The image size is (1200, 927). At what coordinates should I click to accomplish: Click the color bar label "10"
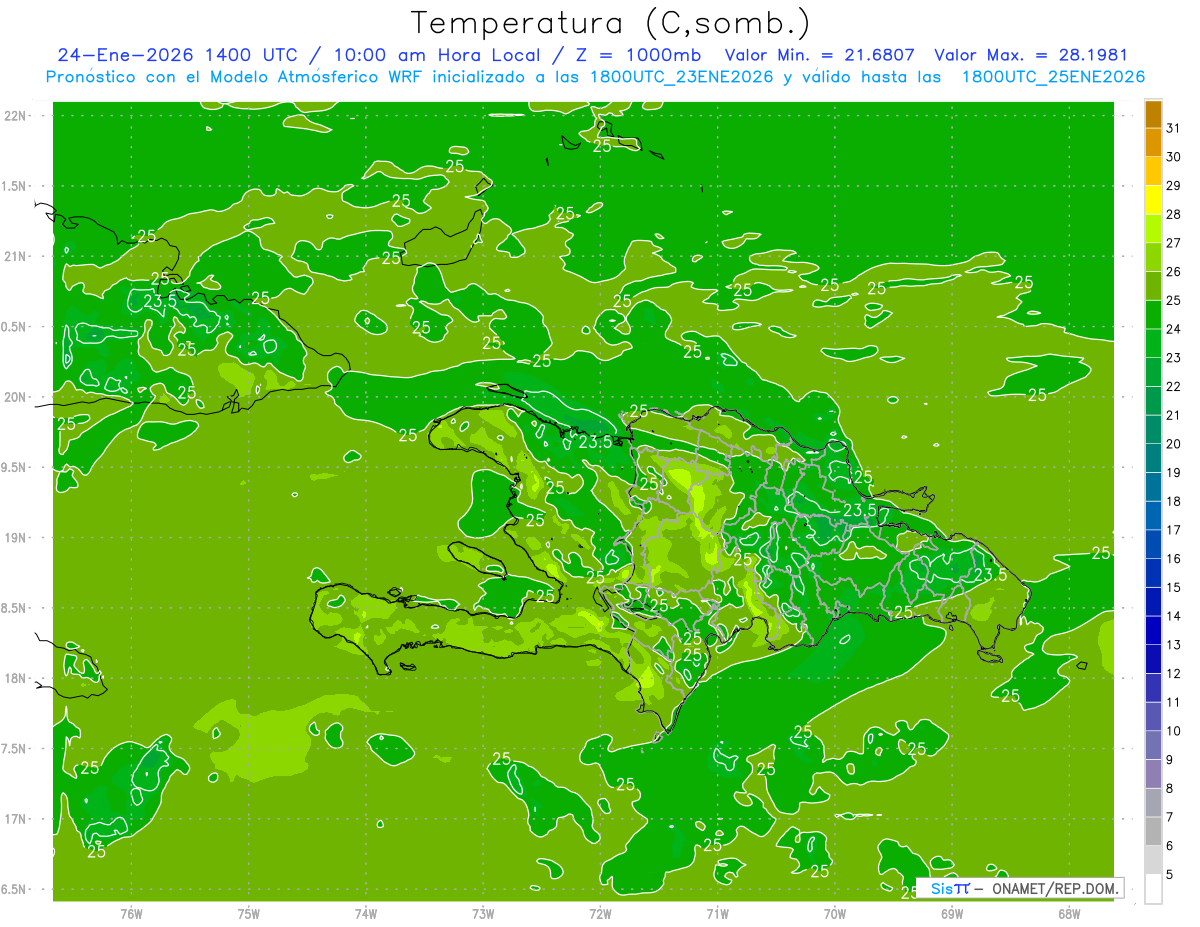[1174, 731]
